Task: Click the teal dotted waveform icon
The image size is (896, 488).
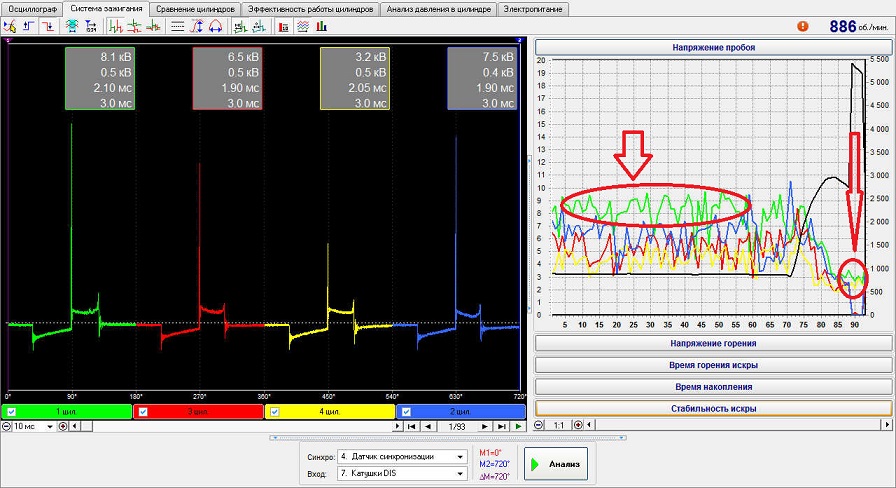Action: tap(259, 26)
